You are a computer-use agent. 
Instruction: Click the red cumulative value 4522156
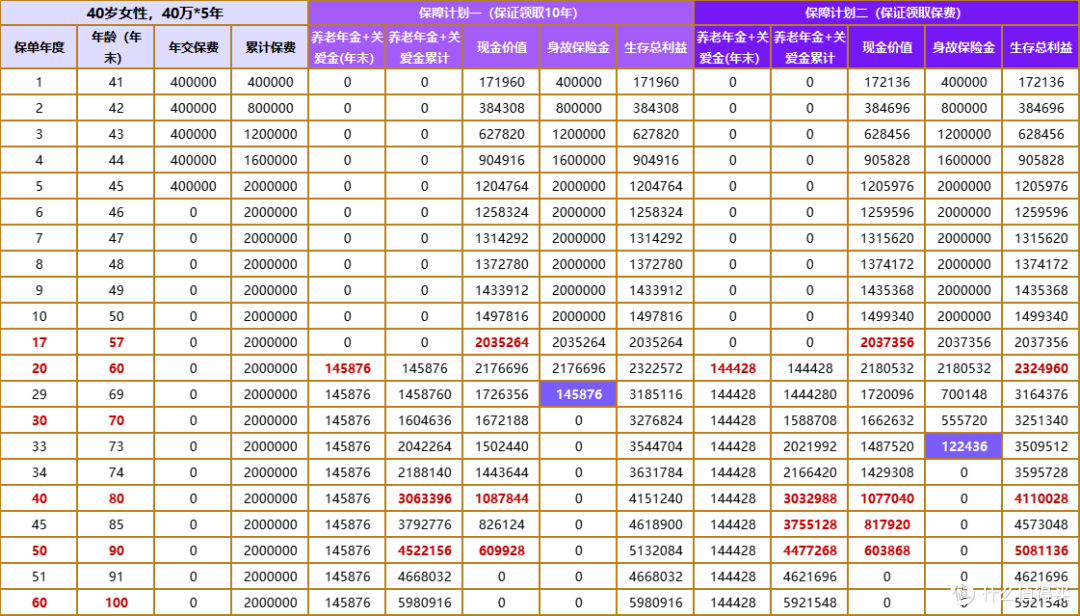424,551
